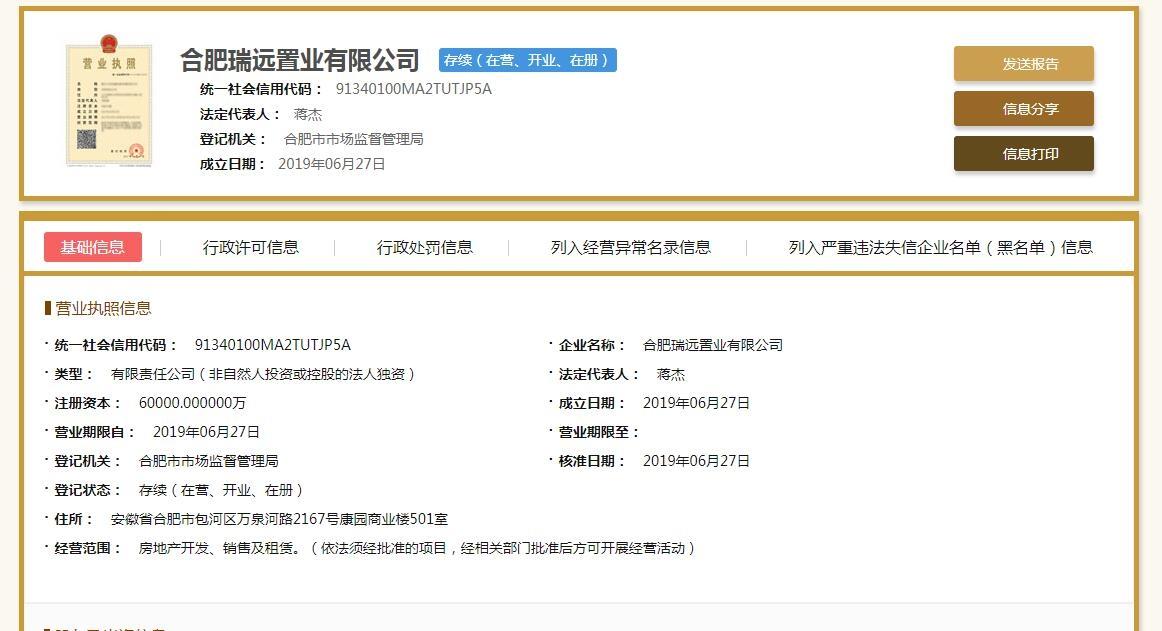This screenshot has height=631, width=1162.
Task: Click the 信息分享 button
Action: pos(1023,109)
